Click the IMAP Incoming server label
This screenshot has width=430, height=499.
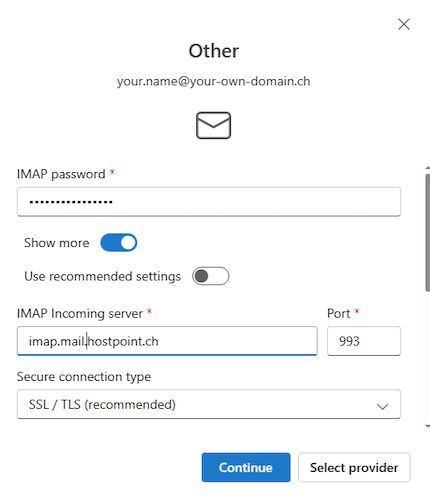[x=80, y=313]
